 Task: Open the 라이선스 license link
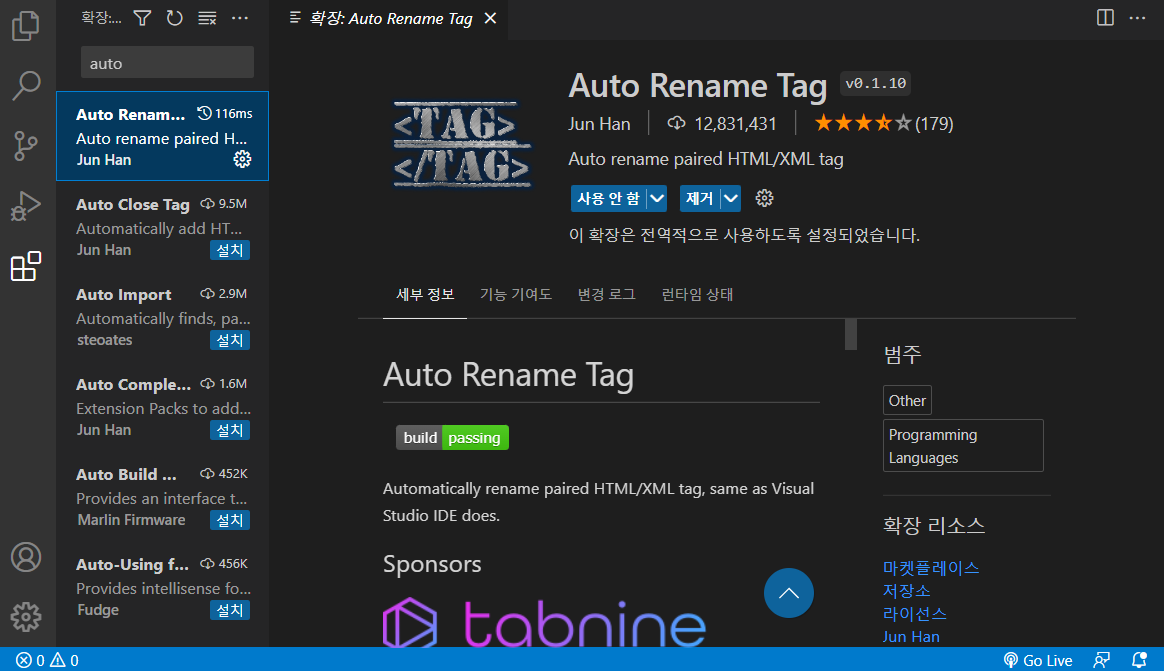(915, 614)
